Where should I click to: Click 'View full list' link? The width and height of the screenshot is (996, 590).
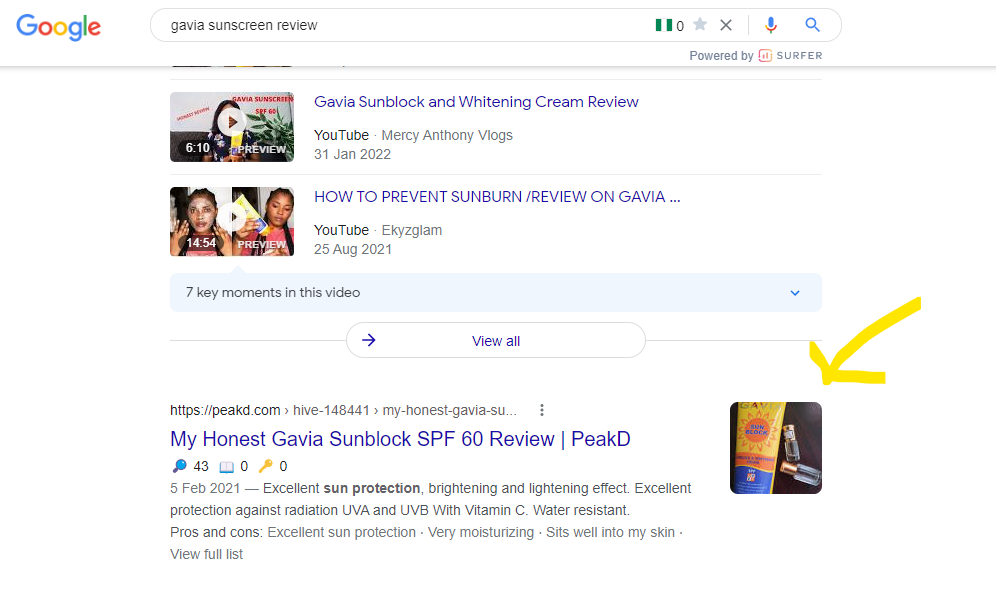coord(206,554)
